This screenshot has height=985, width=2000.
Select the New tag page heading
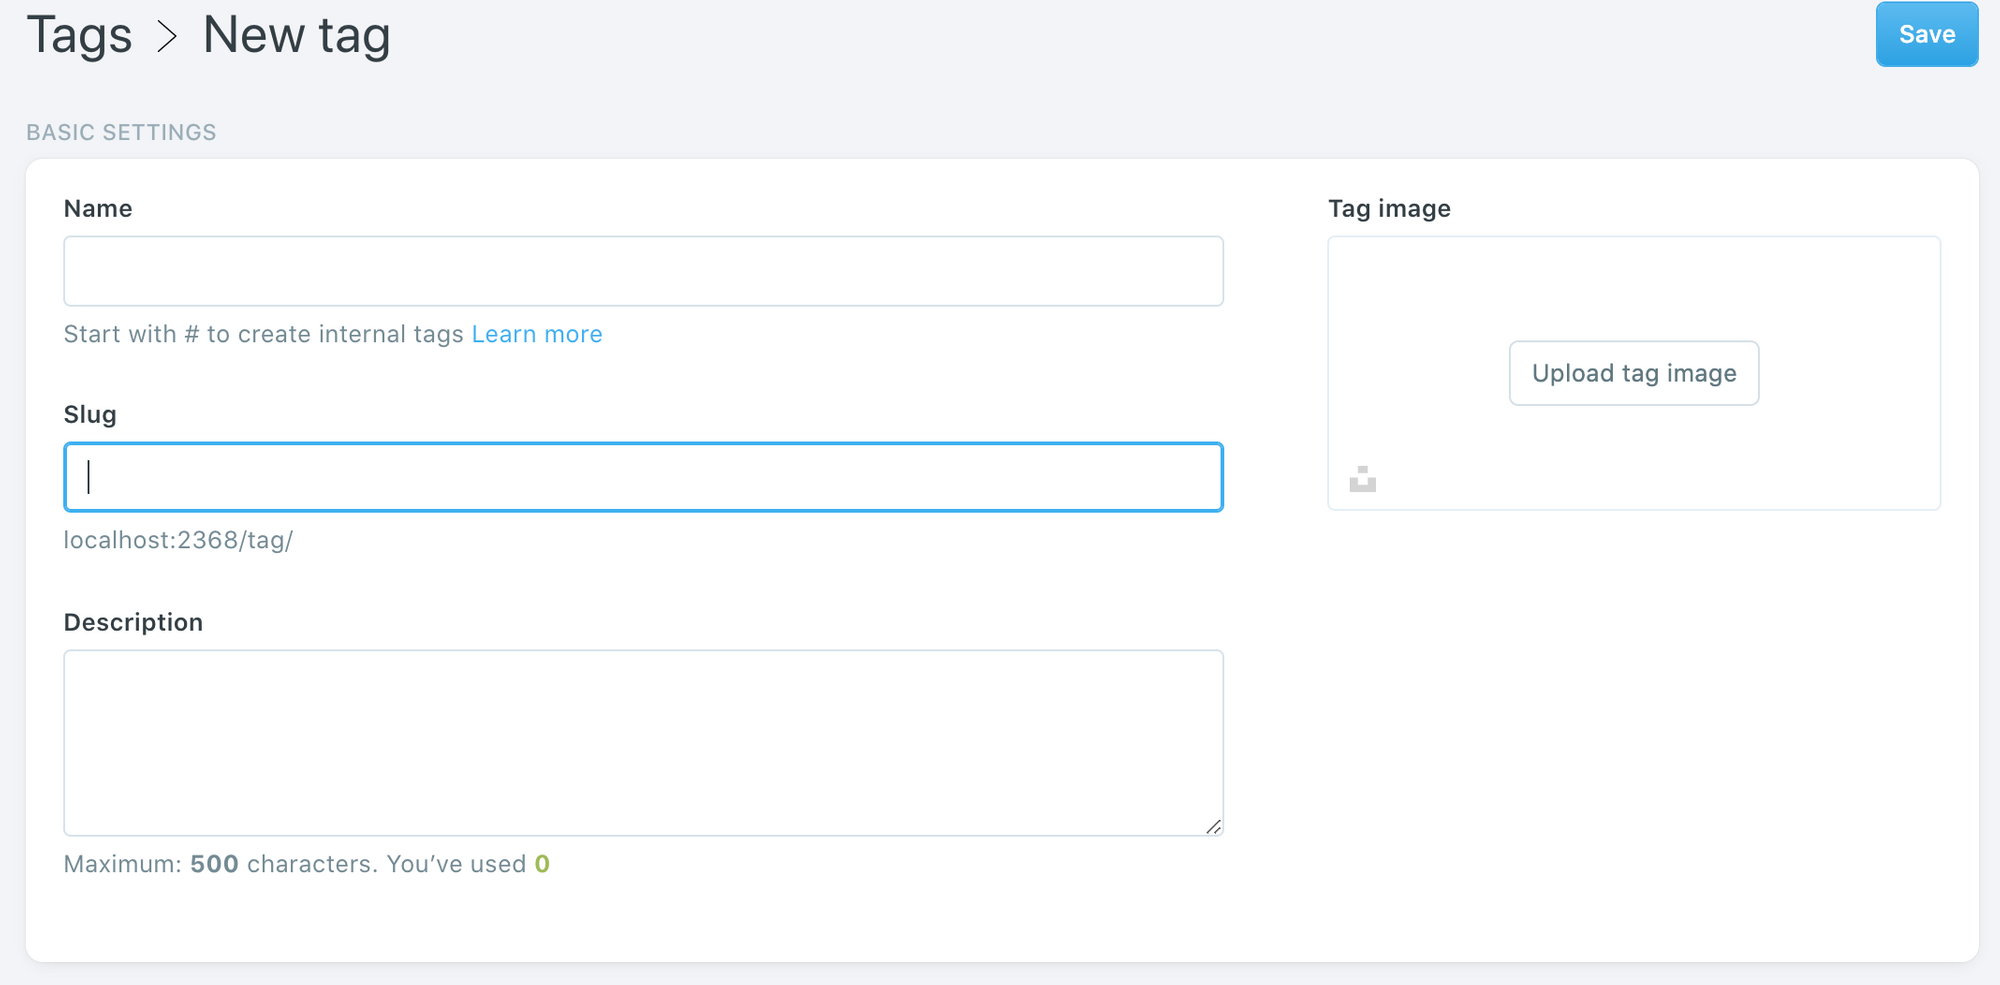tap(296, 35)
